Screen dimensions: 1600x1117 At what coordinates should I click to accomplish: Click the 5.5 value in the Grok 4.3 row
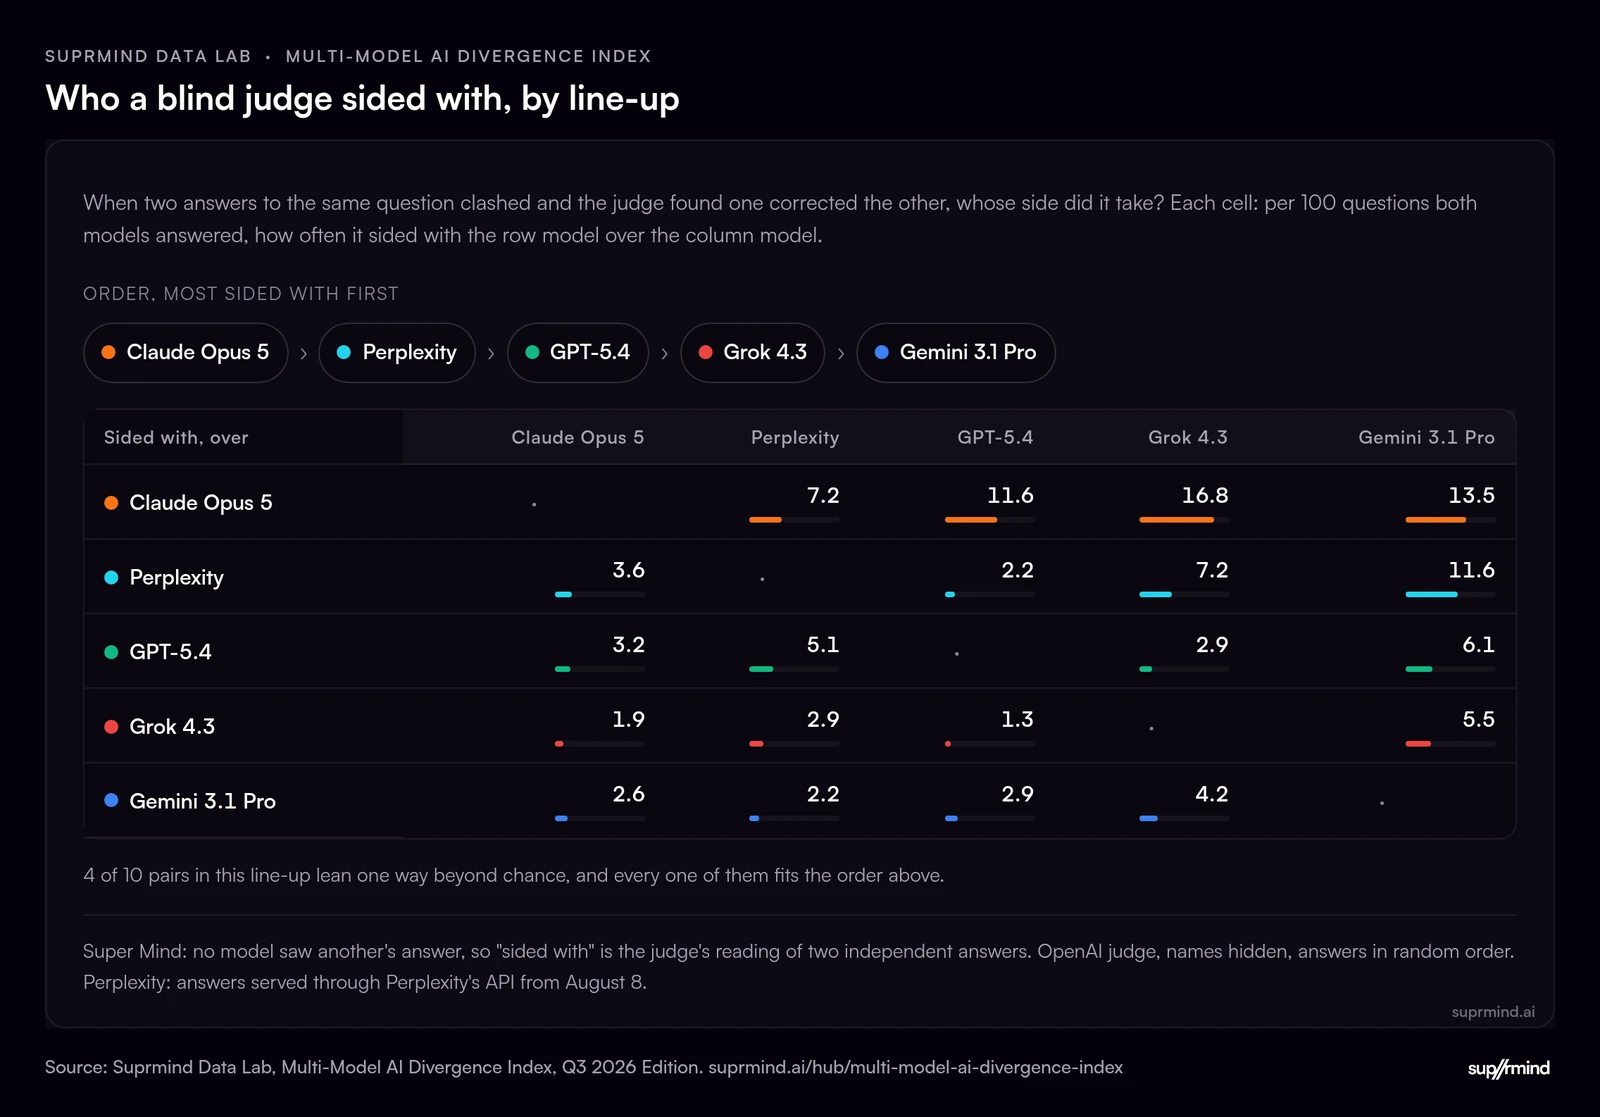1479,719
